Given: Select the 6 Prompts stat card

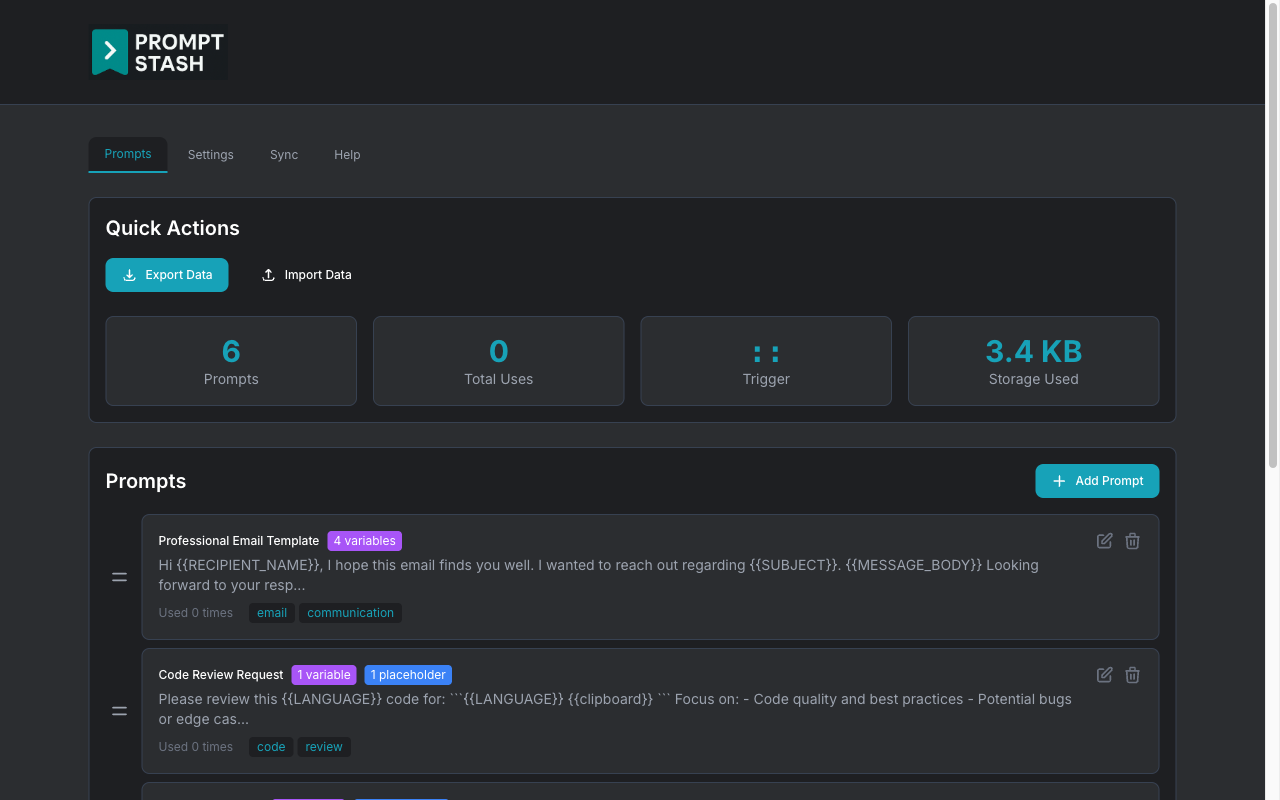Looking at the screenshot, I should tap(231, 361).
